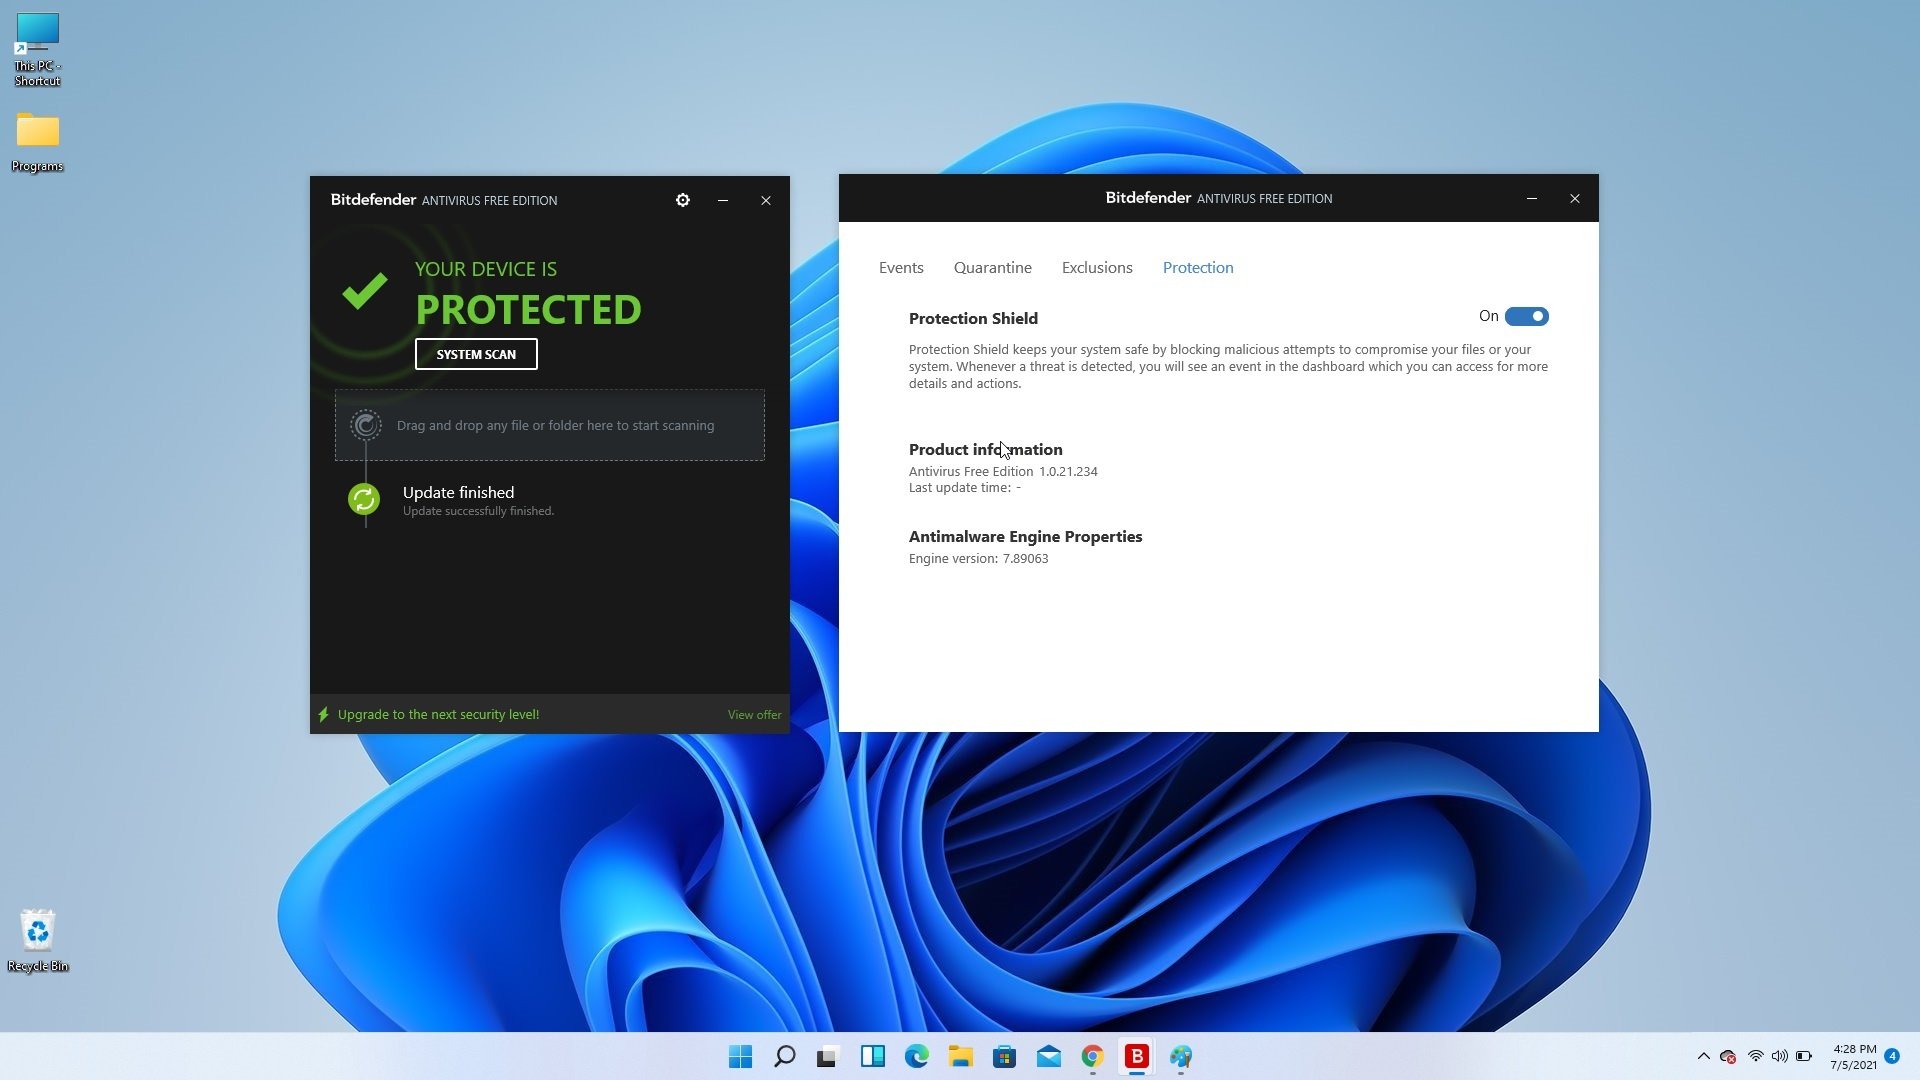
Task: Click the Product information heading
Action: (x=985, y=449)
